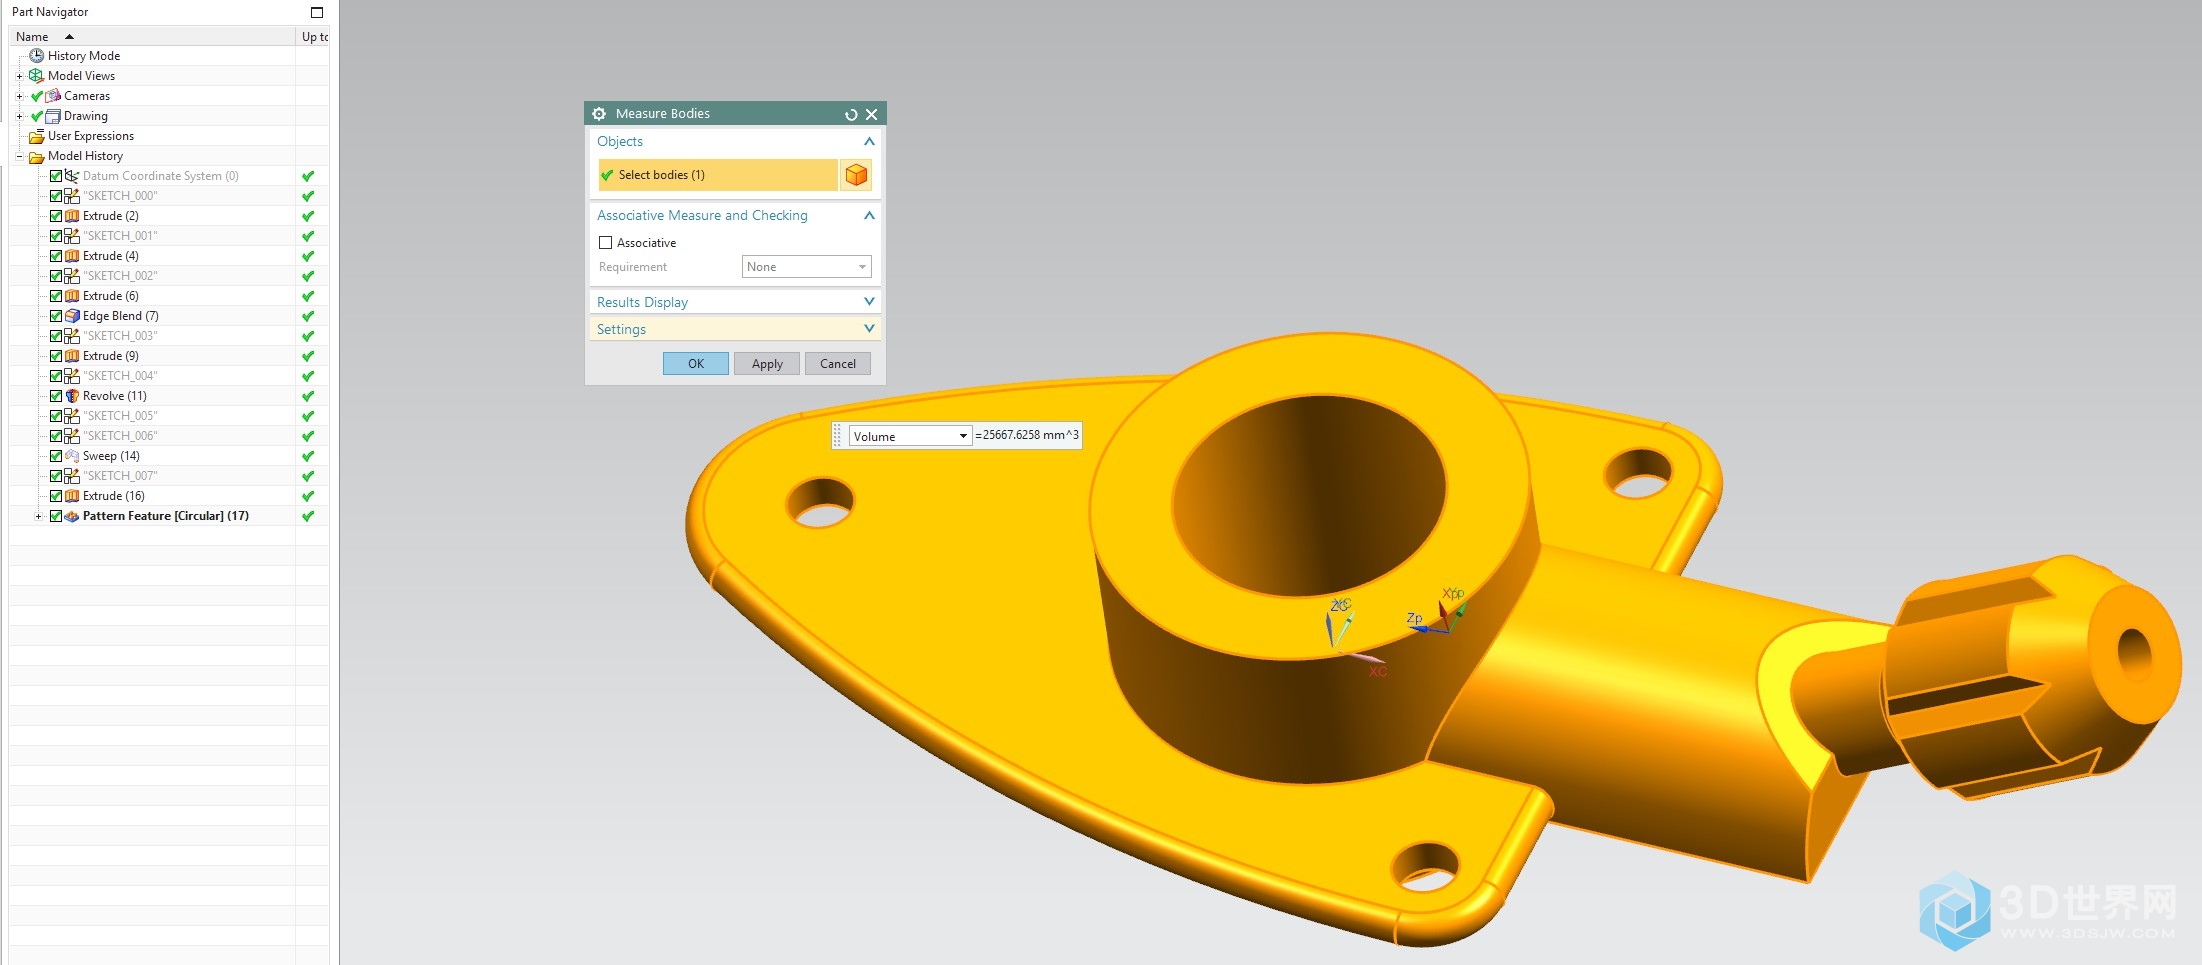Viewport: 2202px width, 965px height.
Task: Uncheck Datum Coordinate System (0) checkbox
Action: (56, 176)
